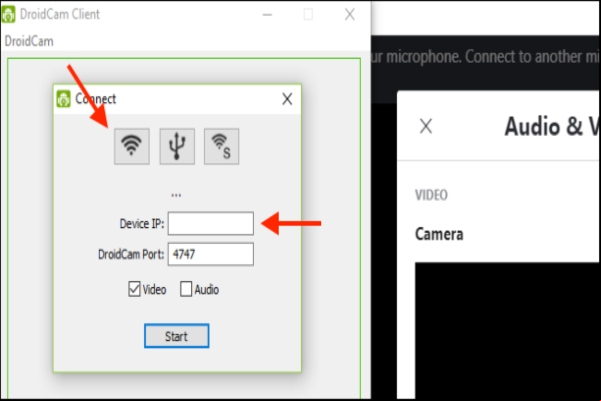Click the DroidCam icon in Connect dialog title

coord(64,99)
